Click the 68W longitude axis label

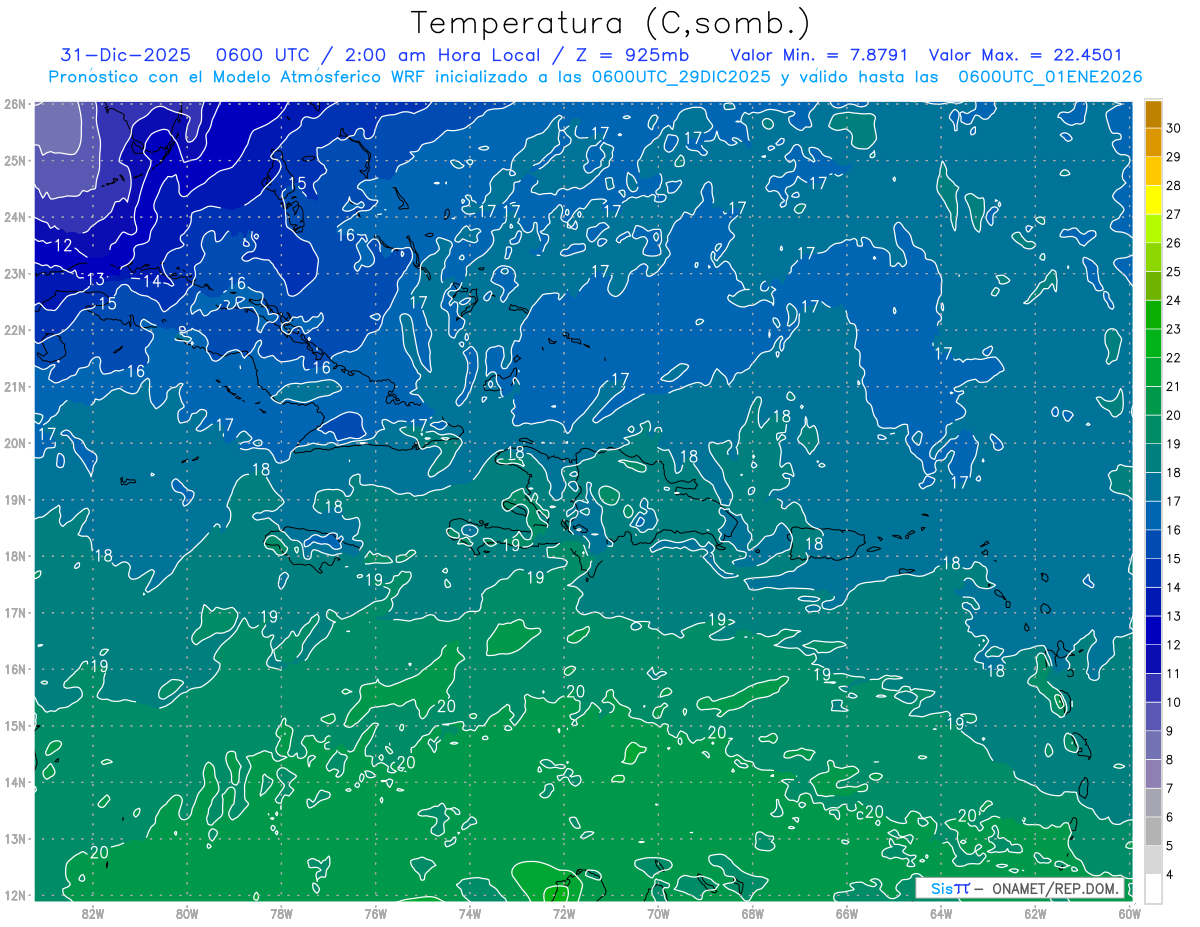click(x=753, y=912)
